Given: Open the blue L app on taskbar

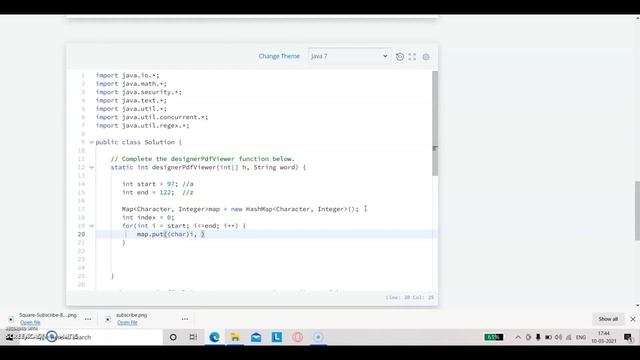Looking at the screenshot, I should [x=277, y=337].
